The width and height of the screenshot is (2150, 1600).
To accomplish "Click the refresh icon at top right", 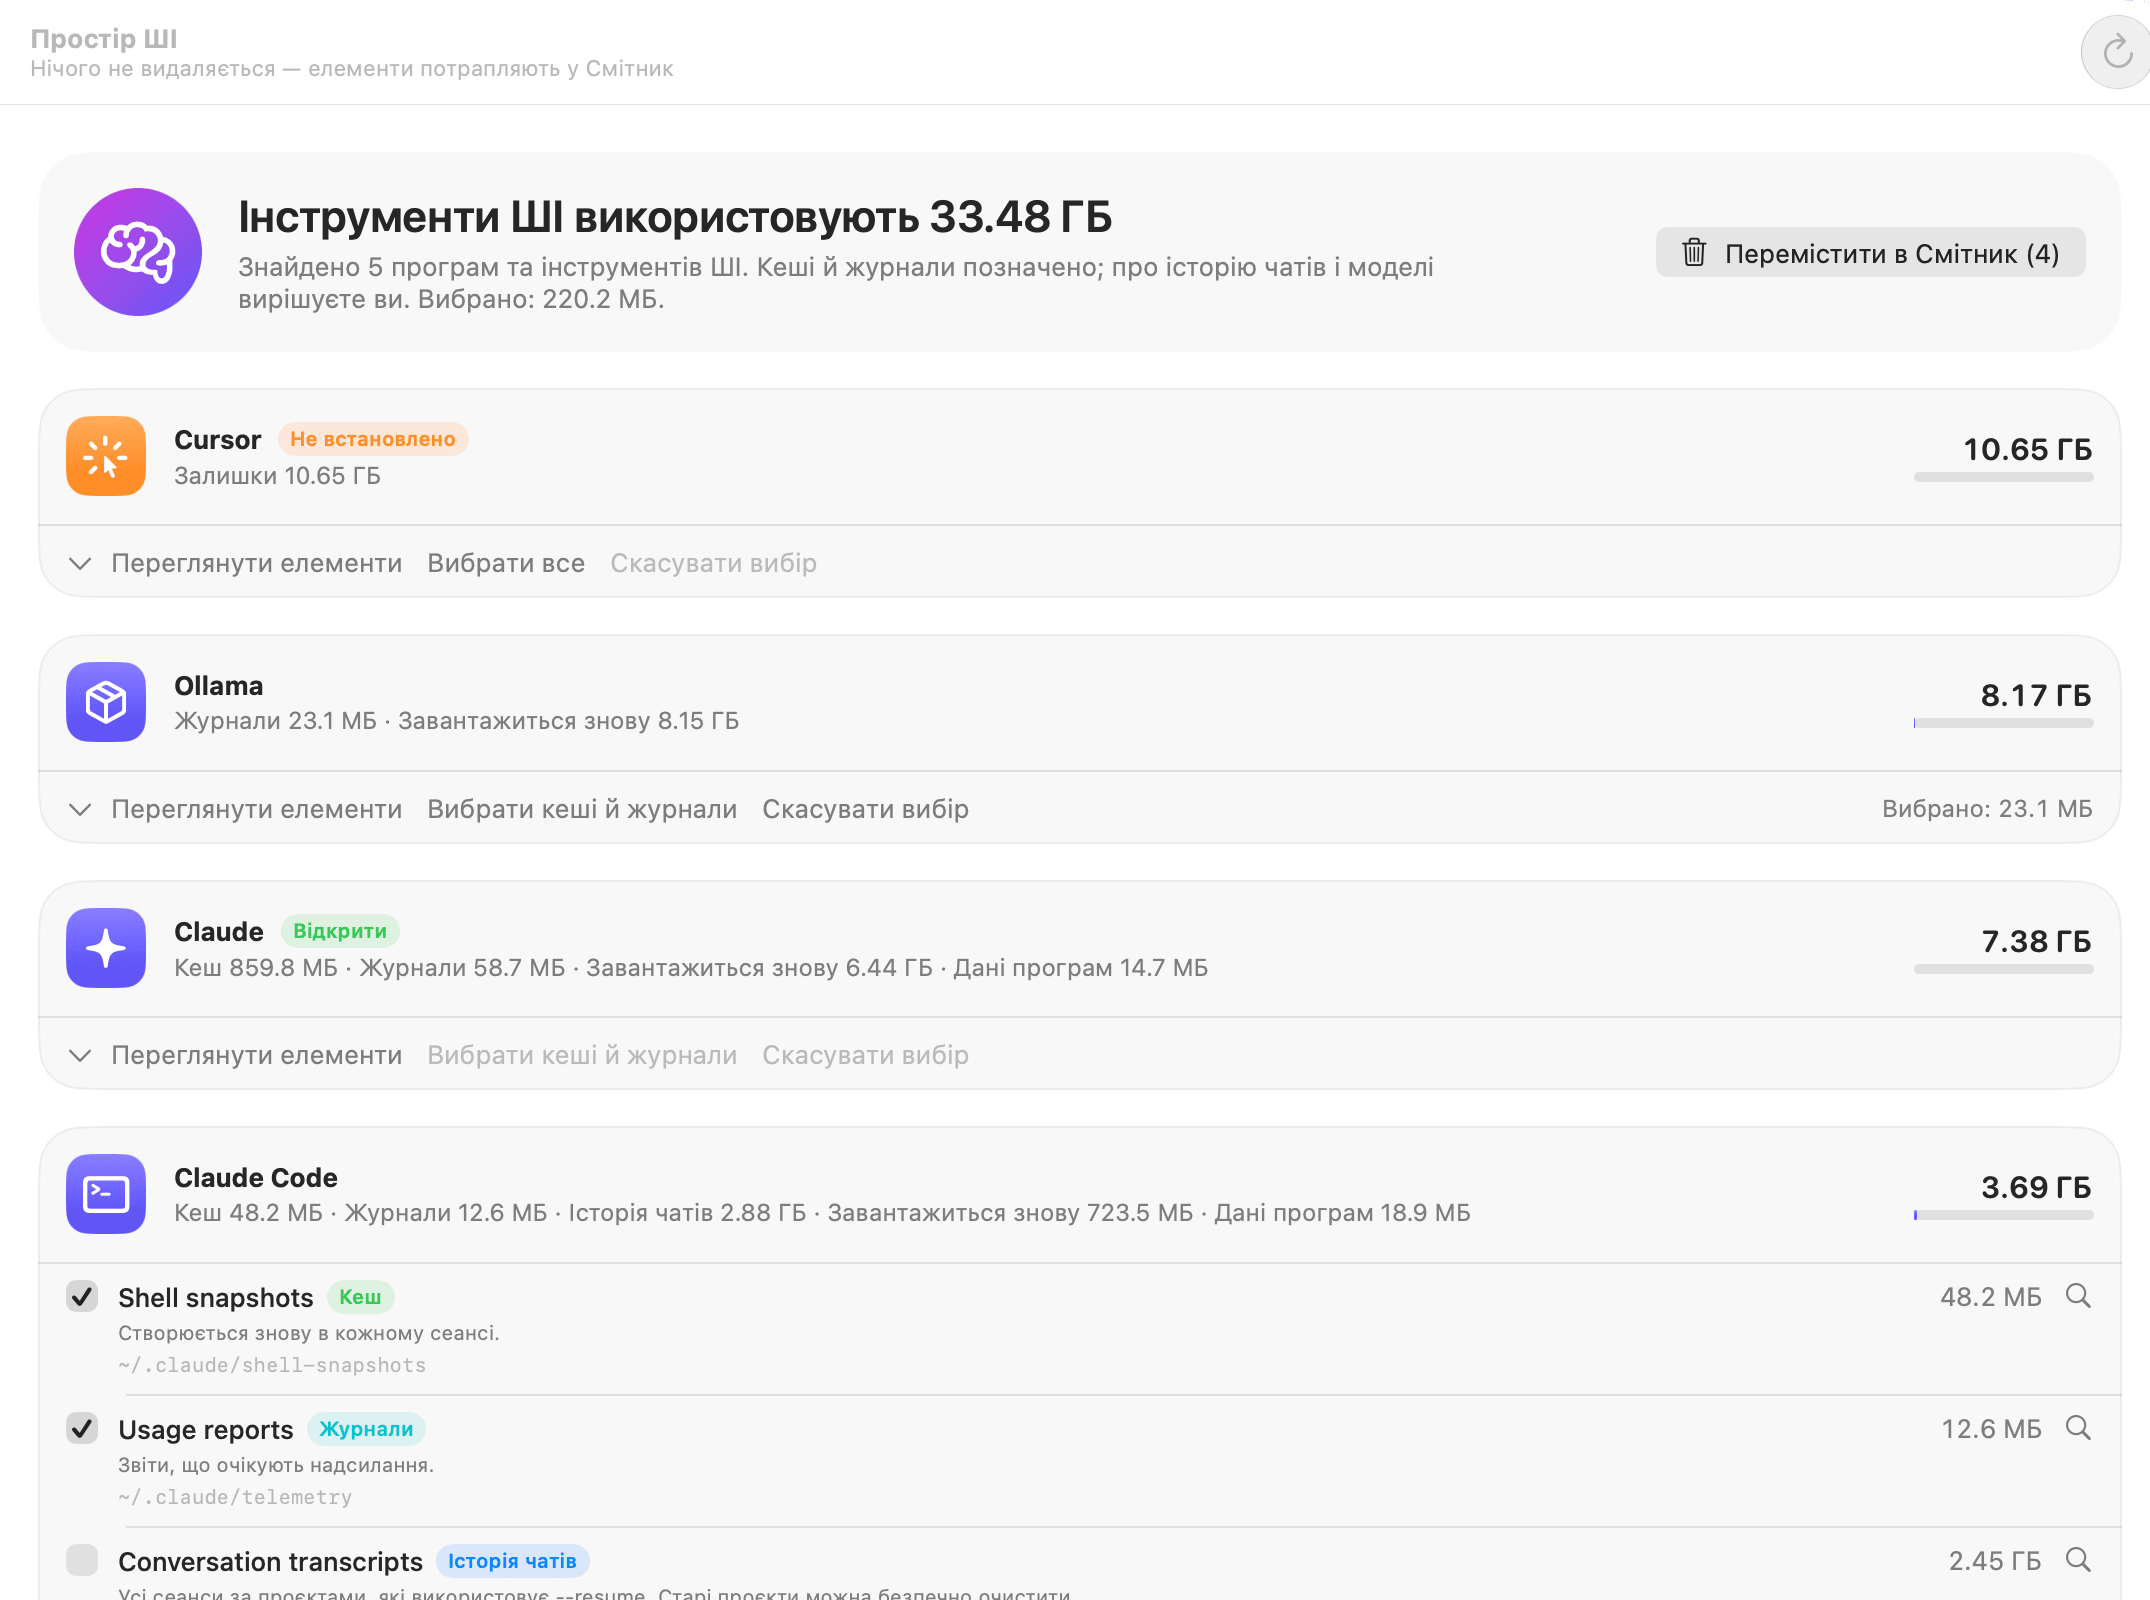I will click(2116, 52).
